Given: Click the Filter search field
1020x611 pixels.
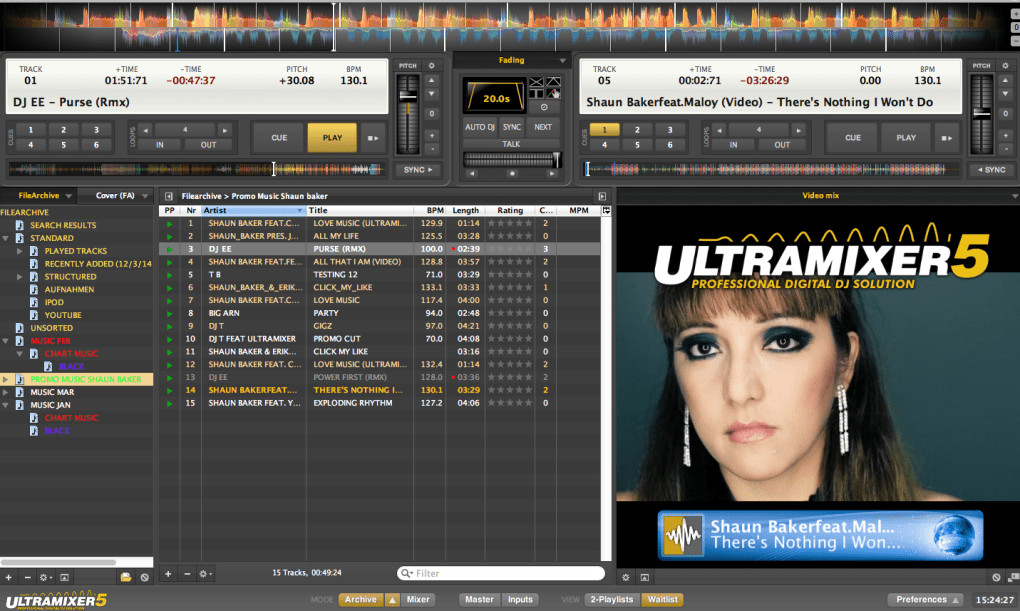Looking at the screenshot, I should click(x=501, y=573).
